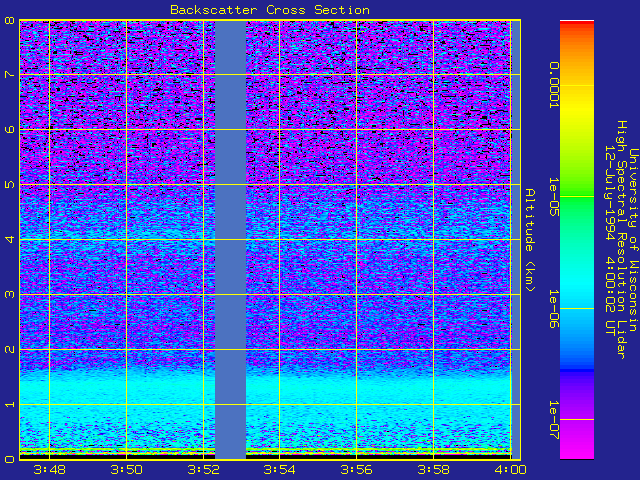The width and height of the screenshot is (640, 480).
Task: Click the "3:58" time axis label
Action: (433, 470)
